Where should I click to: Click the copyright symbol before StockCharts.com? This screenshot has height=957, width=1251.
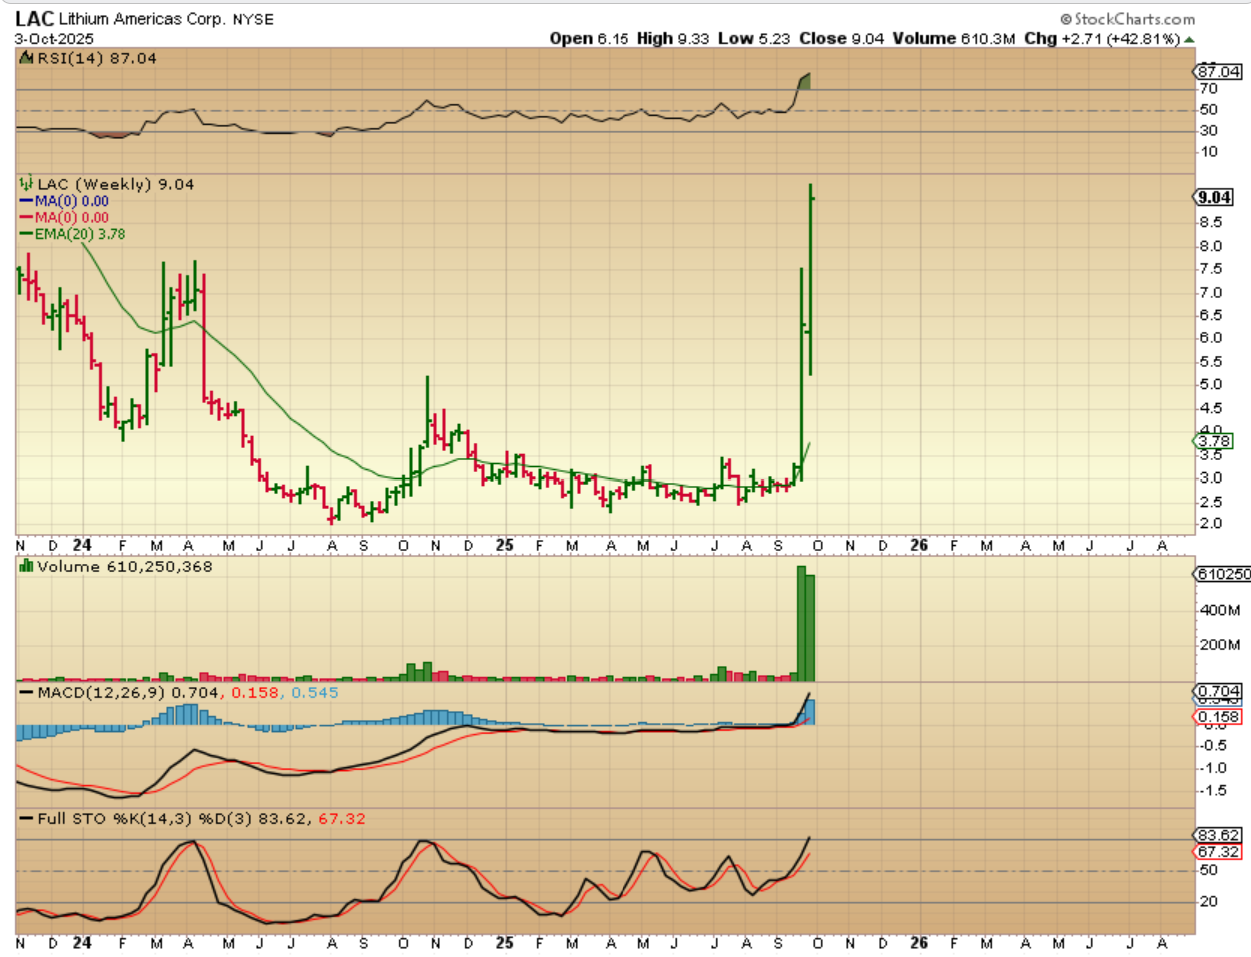[x=1066, y=19]
